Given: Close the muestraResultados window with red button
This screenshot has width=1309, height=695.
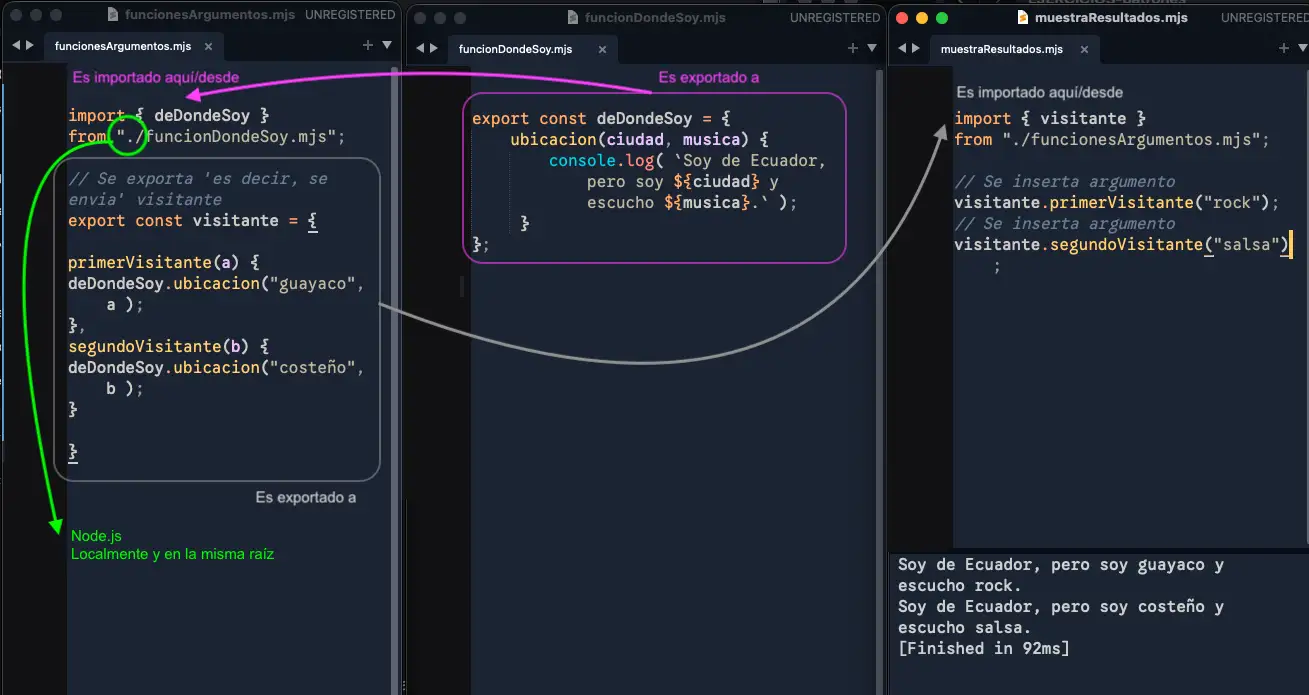Looking at the screenshot, I should (904, 18).
